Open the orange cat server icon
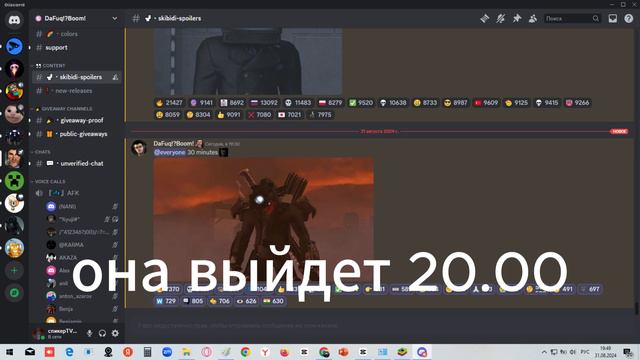Screen dimensions: 640x360 click(14, 248)
